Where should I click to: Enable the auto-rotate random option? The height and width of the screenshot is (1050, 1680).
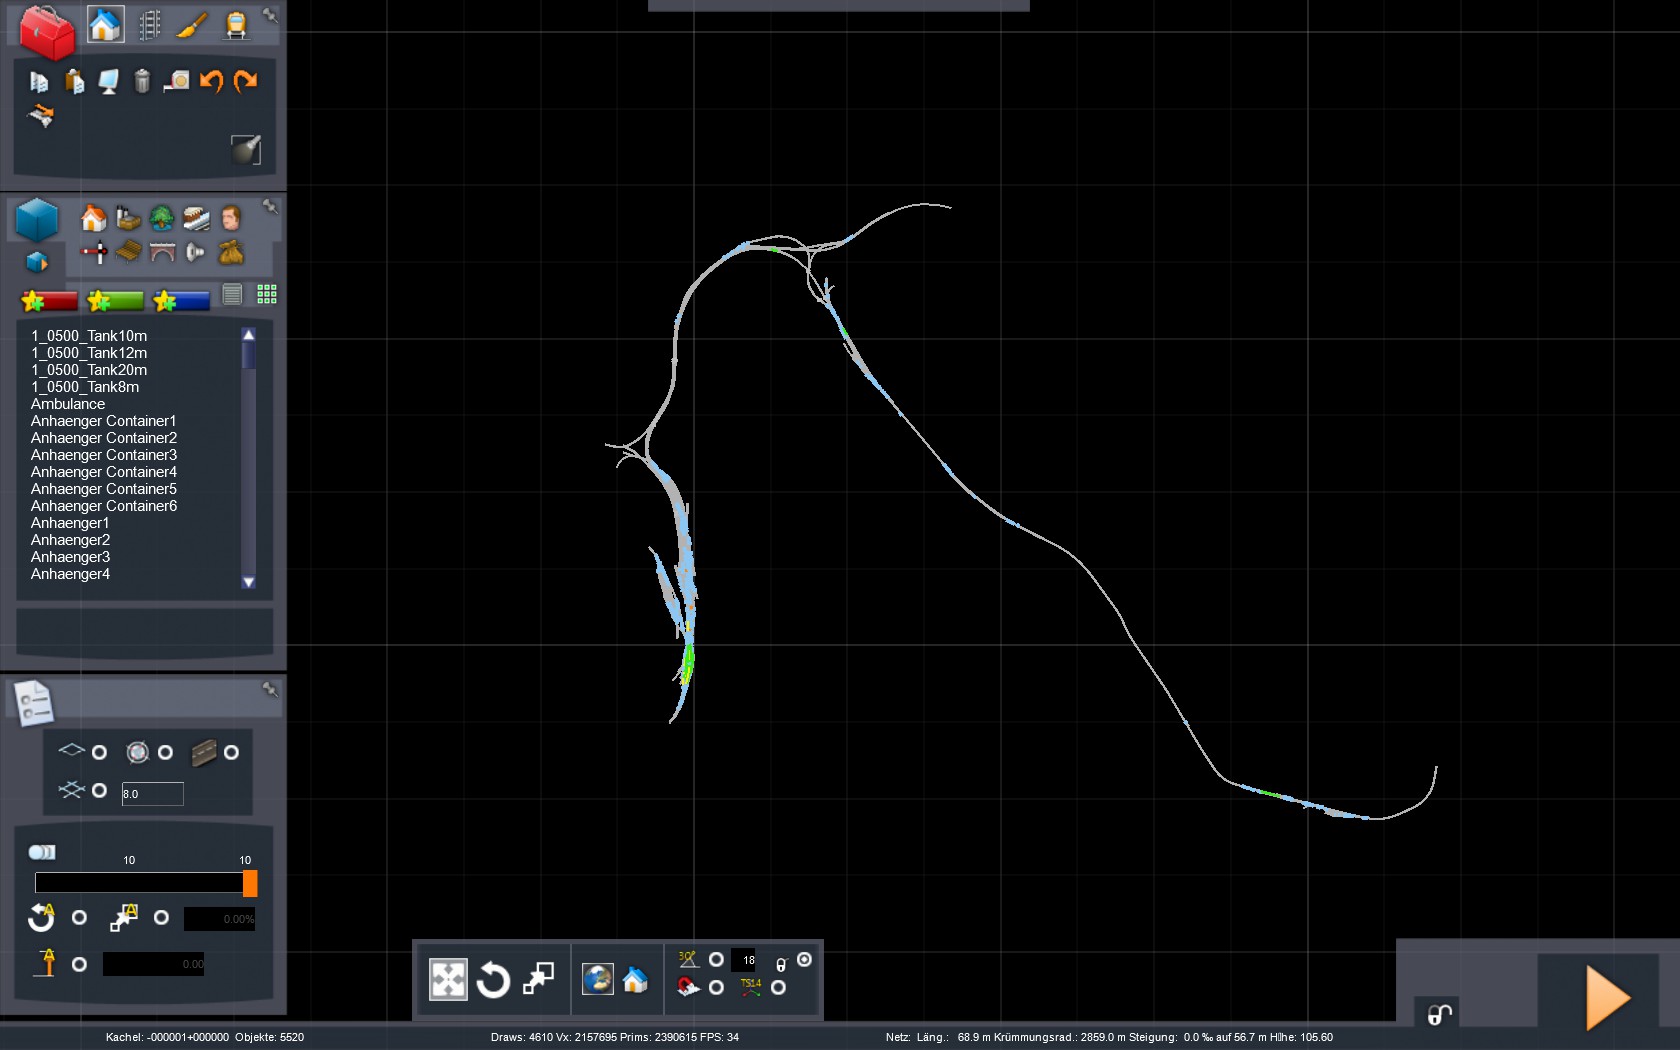[79, 917]
